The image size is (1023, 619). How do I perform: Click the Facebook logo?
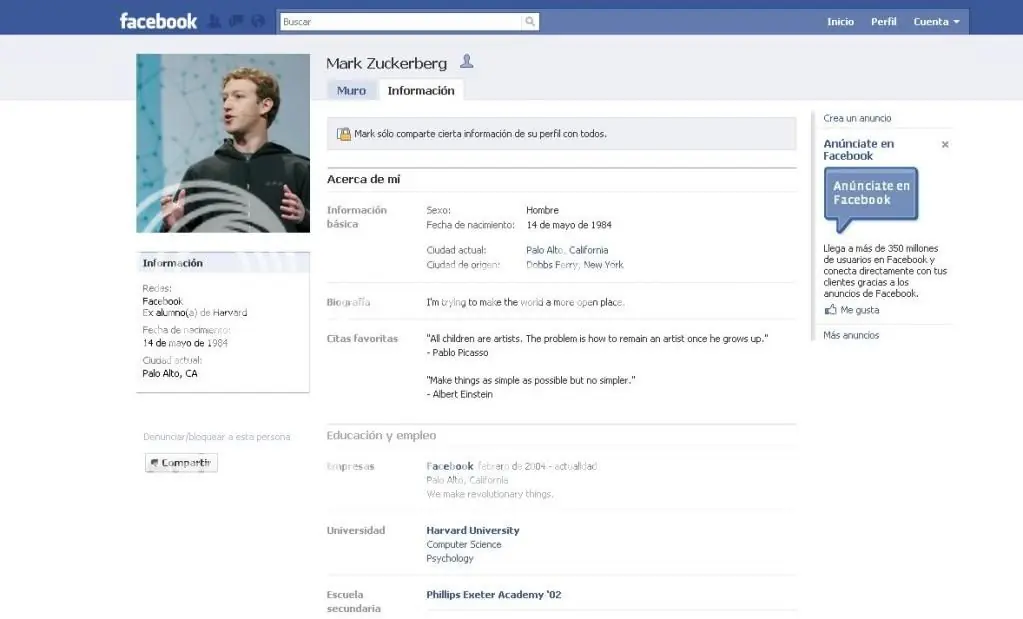point(158,22)
